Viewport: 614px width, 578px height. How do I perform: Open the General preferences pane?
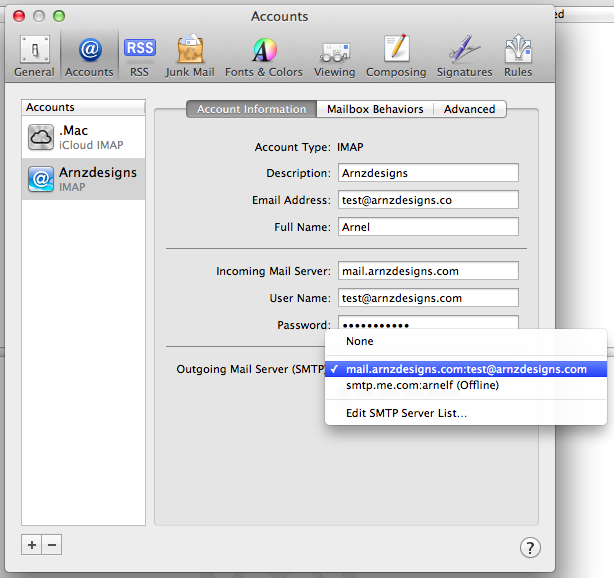coord(34,55)
